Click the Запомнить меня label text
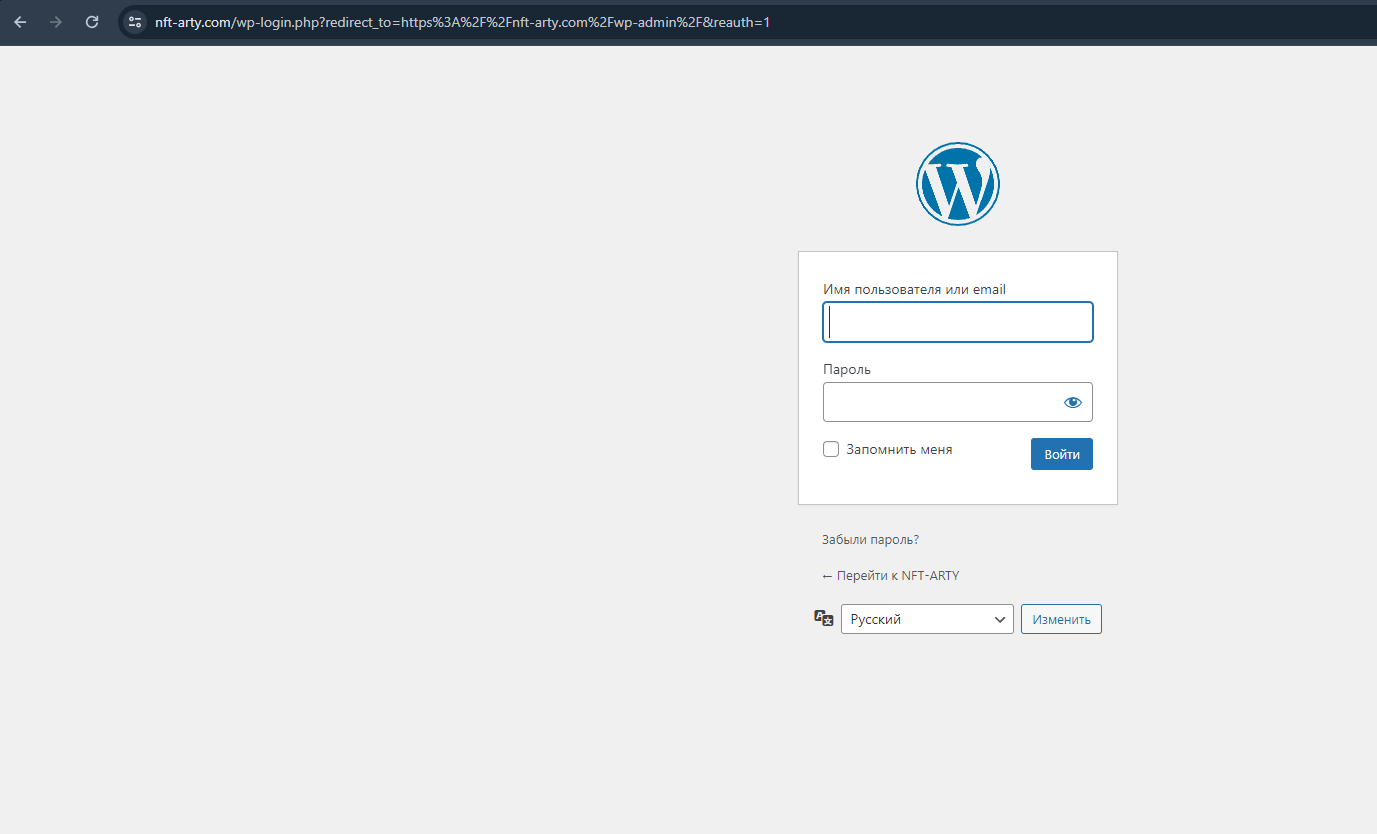The image size is (1377, 834). pyautogui.click(x=899, y=449)
